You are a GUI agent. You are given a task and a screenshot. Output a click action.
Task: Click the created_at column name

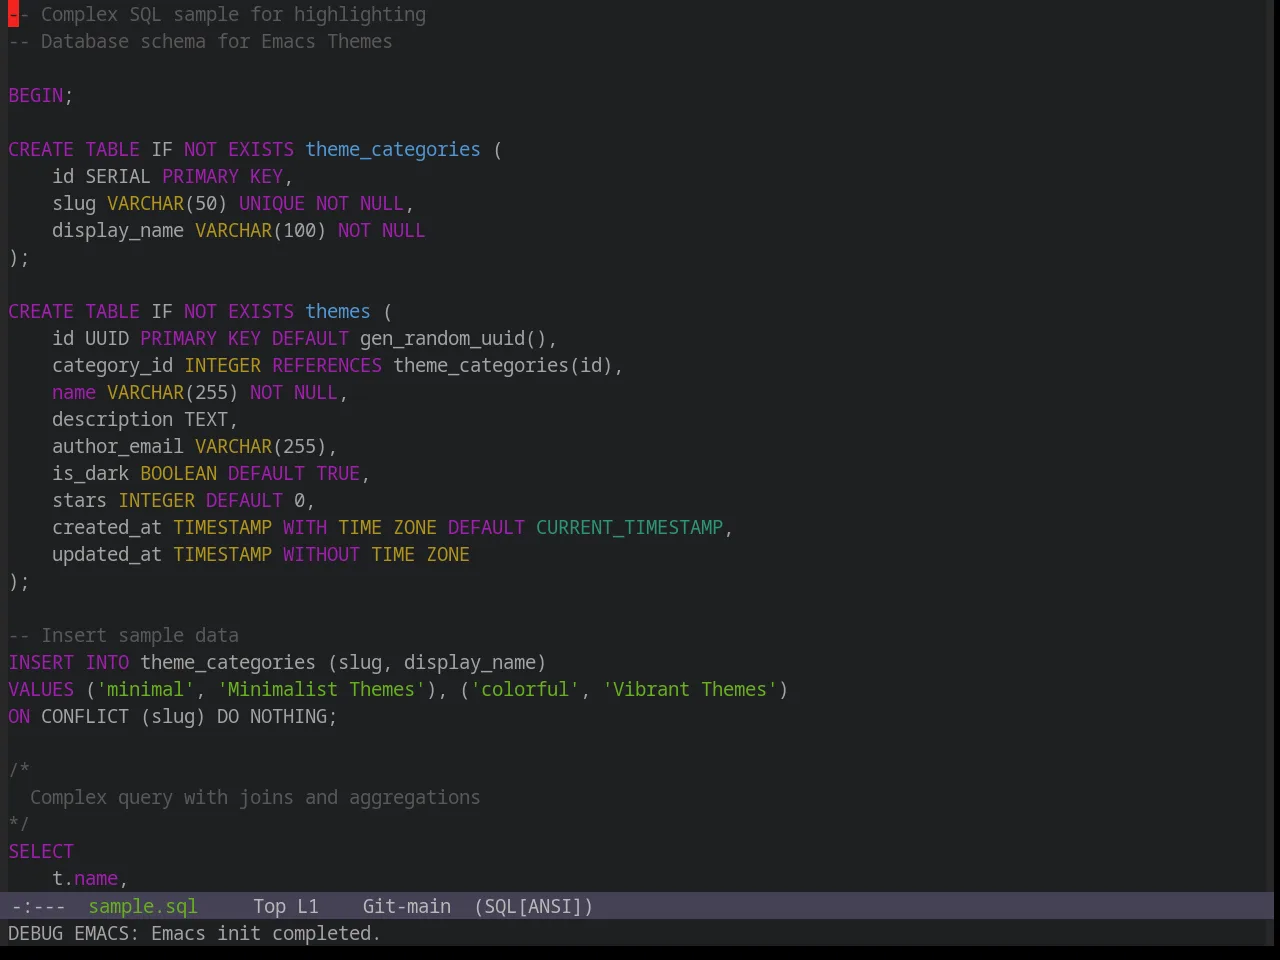pyautogui.click(x=107, y=527)
